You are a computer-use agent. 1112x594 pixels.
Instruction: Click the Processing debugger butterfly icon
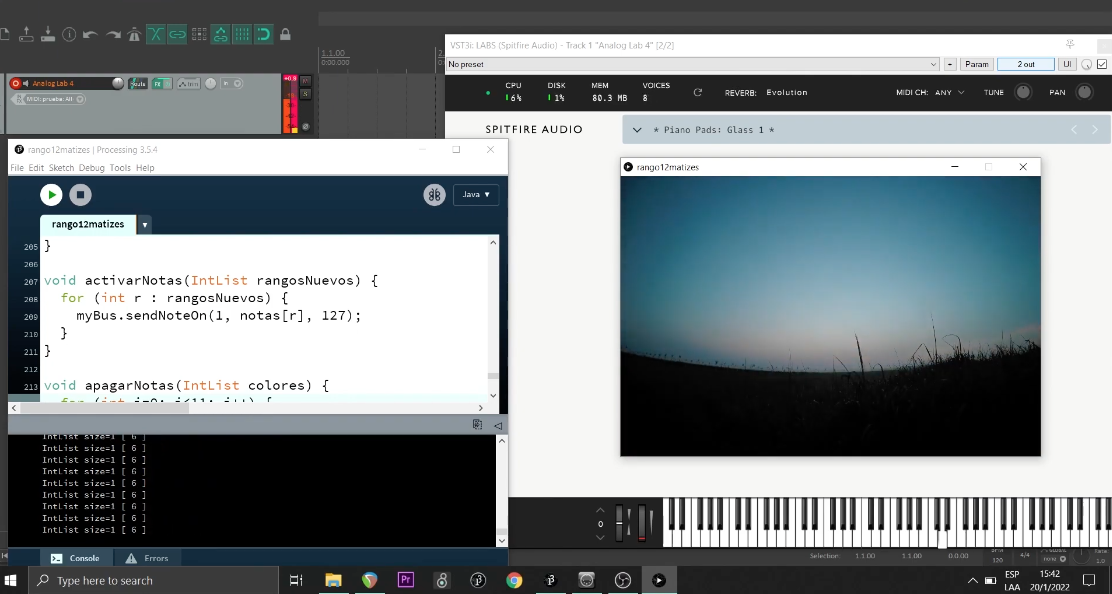[434, 195]
